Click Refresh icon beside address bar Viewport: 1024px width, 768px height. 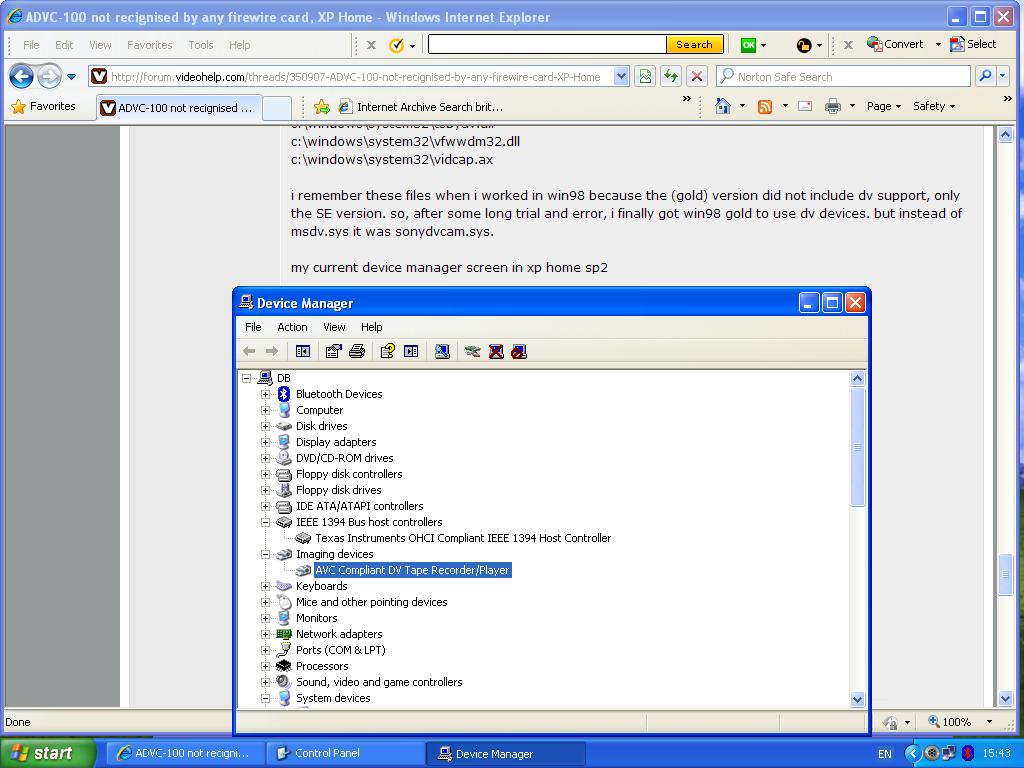click(671, 76)
